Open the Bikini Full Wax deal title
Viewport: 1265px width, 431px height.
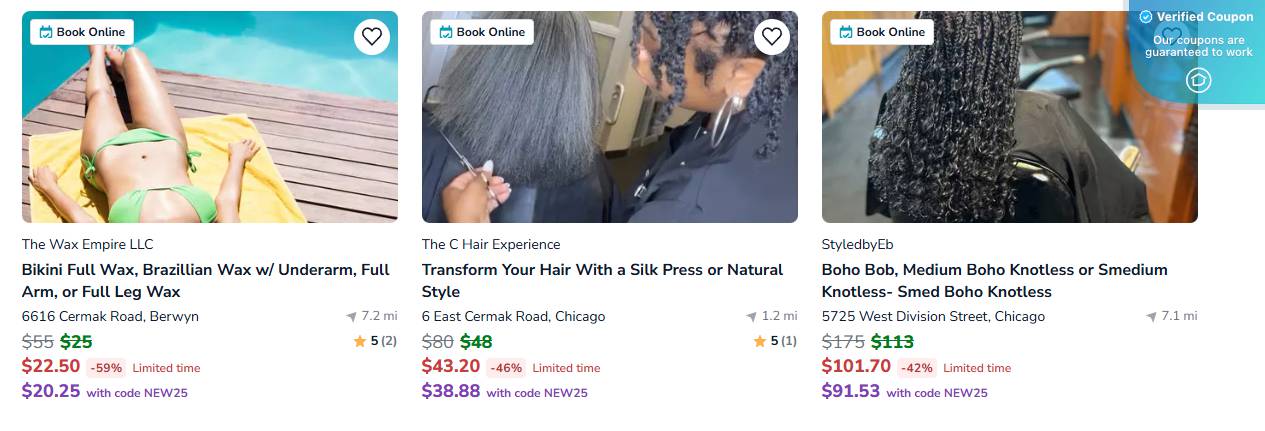click(206, 281)
